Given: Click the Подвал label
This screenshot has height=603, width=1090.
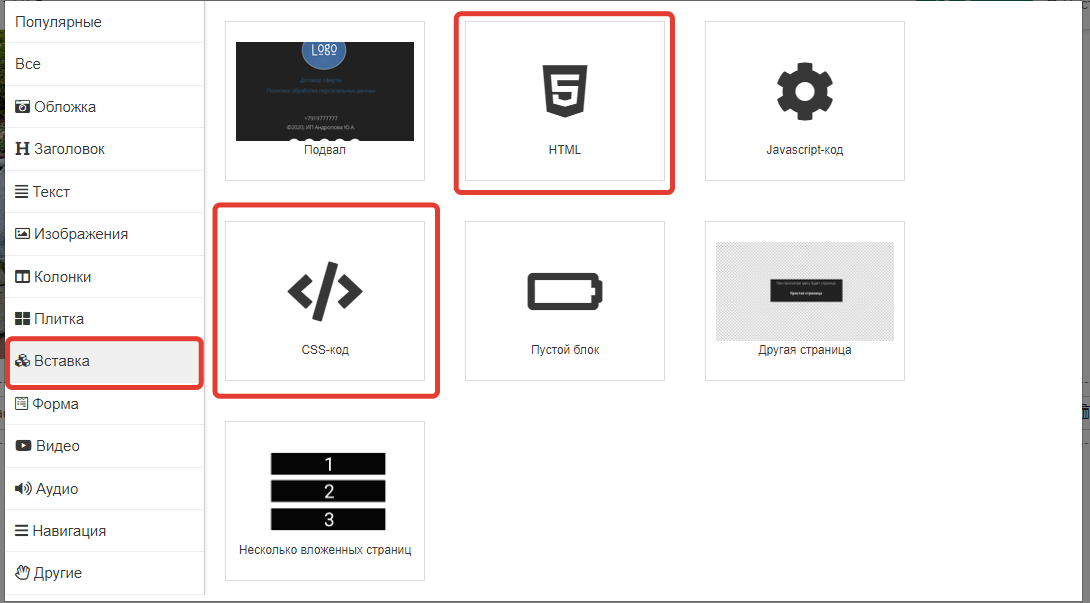Looking at the screenshot, I should coord(325,150).
